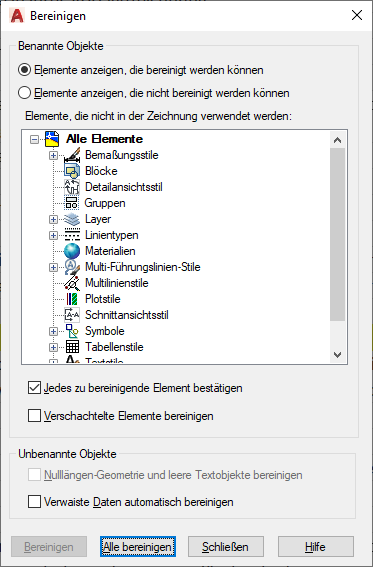Collapse the Alle Elemente root node

pos(34,139)
